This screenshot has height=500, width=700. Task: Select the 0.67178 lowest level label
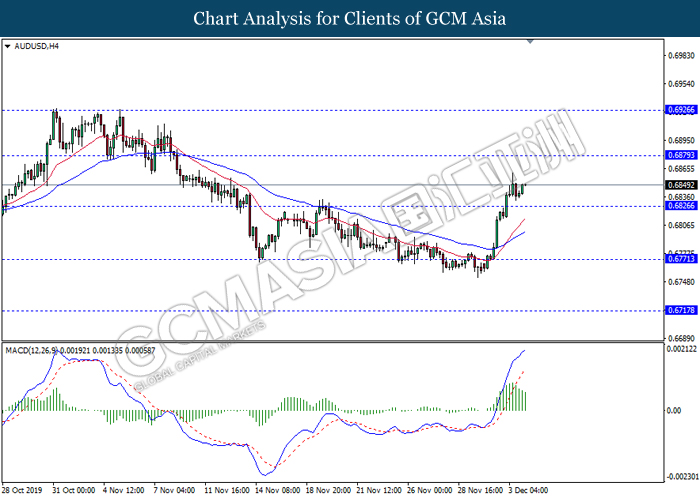pyautogui.click(x=681, y=310)
